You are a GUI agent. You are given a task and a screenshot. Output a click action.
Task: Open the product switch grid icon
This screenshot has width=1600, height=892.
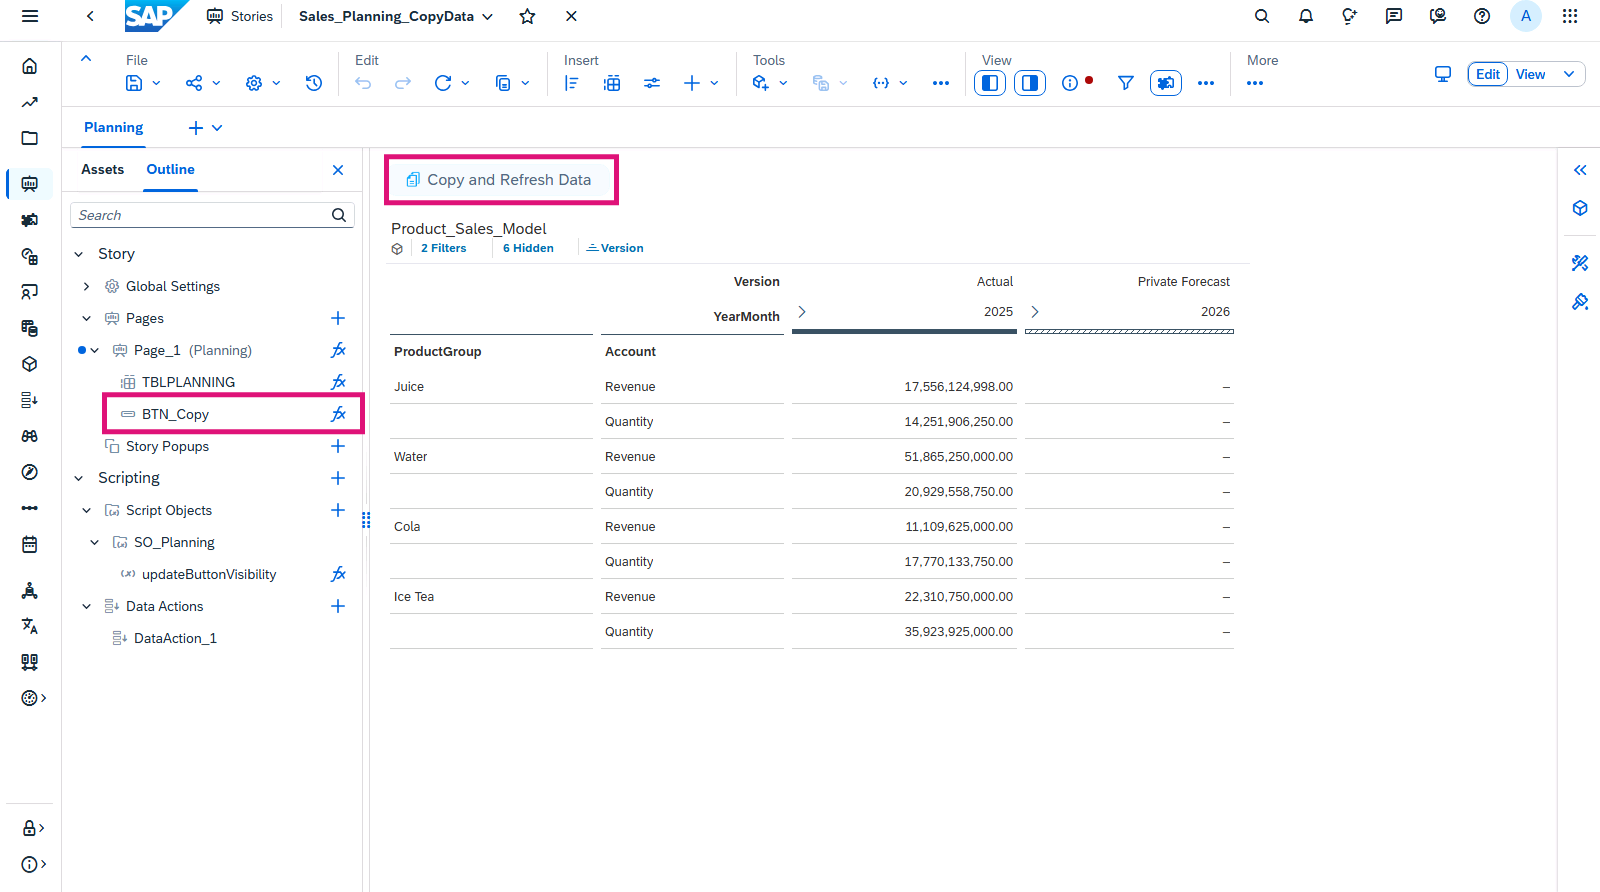click(1570, 16)
